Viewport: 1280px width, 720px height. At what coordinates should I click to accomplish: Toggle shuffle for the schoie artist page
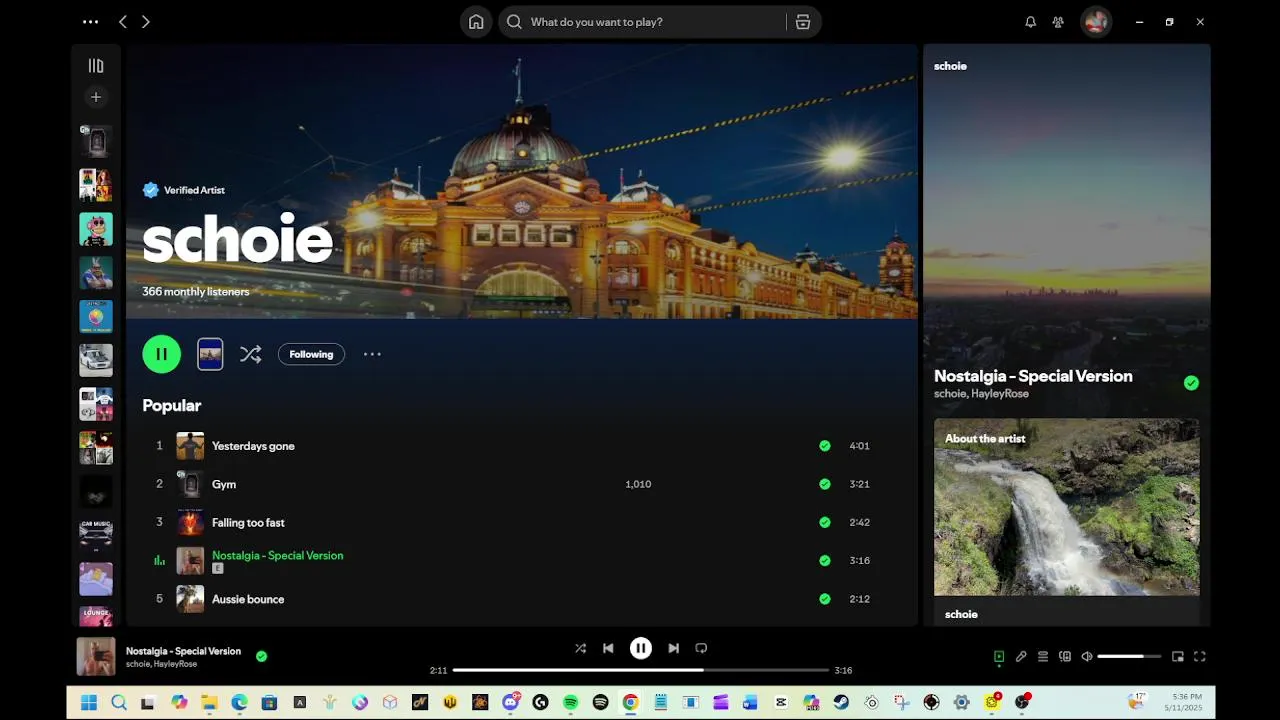[x=250, y=354]
